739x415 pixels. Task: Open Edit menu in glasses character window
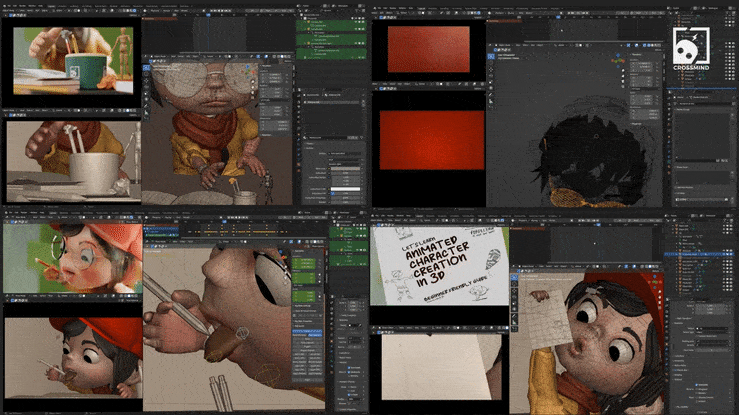click(15, 6)
